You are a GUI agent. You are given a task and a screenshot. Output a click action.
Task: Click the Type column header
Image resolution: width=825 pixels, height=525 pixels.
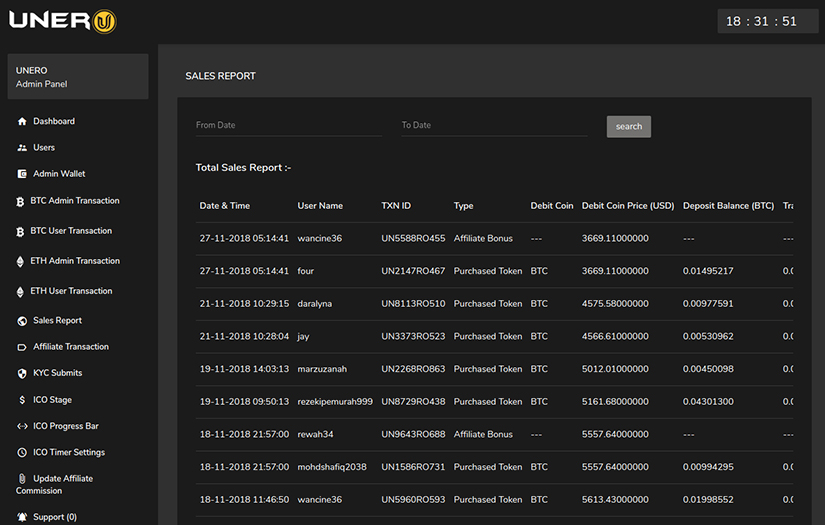[464, 206]
